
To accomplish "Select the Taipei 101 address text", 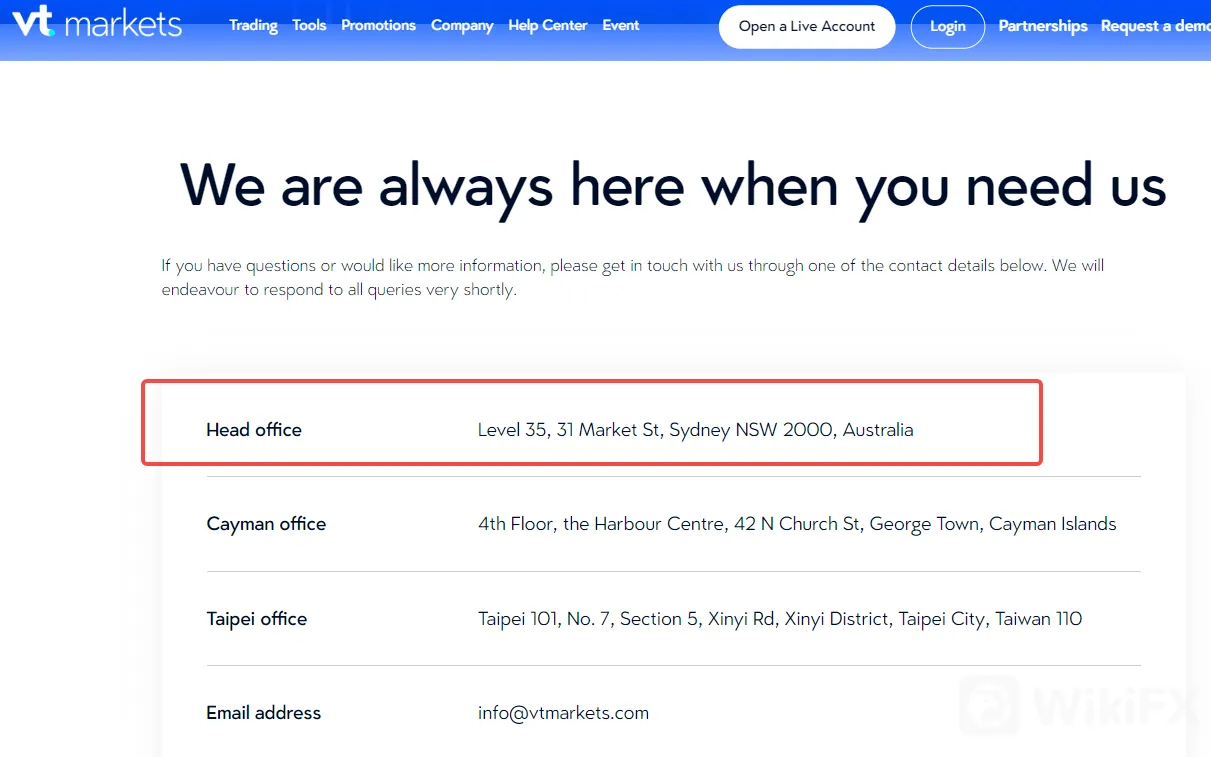I will click(x=780, y=619).
